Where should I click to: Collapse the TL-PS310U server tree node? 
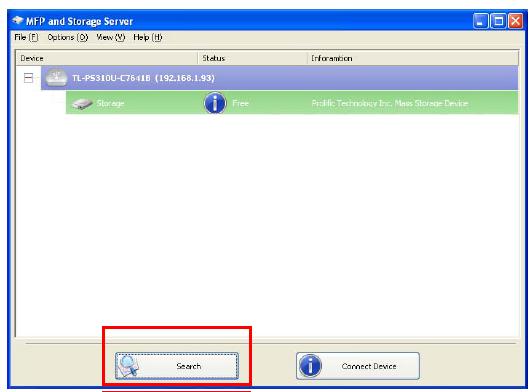[28, 78]
